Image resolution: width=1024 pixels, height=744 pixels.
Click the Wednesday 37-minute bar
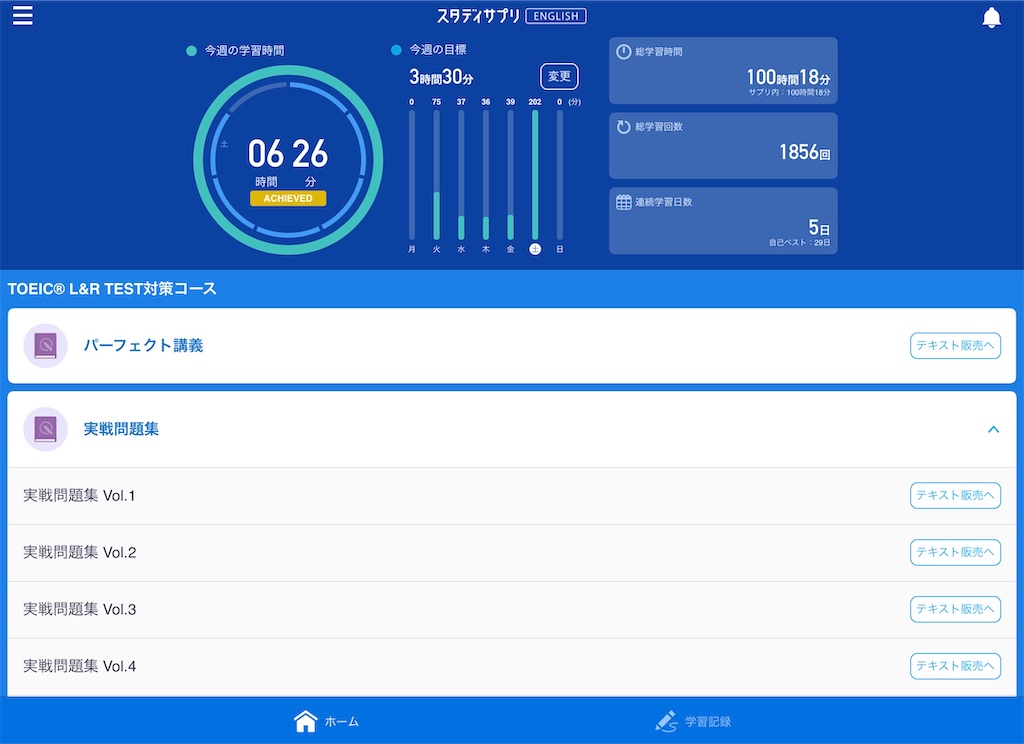point(461,174)
